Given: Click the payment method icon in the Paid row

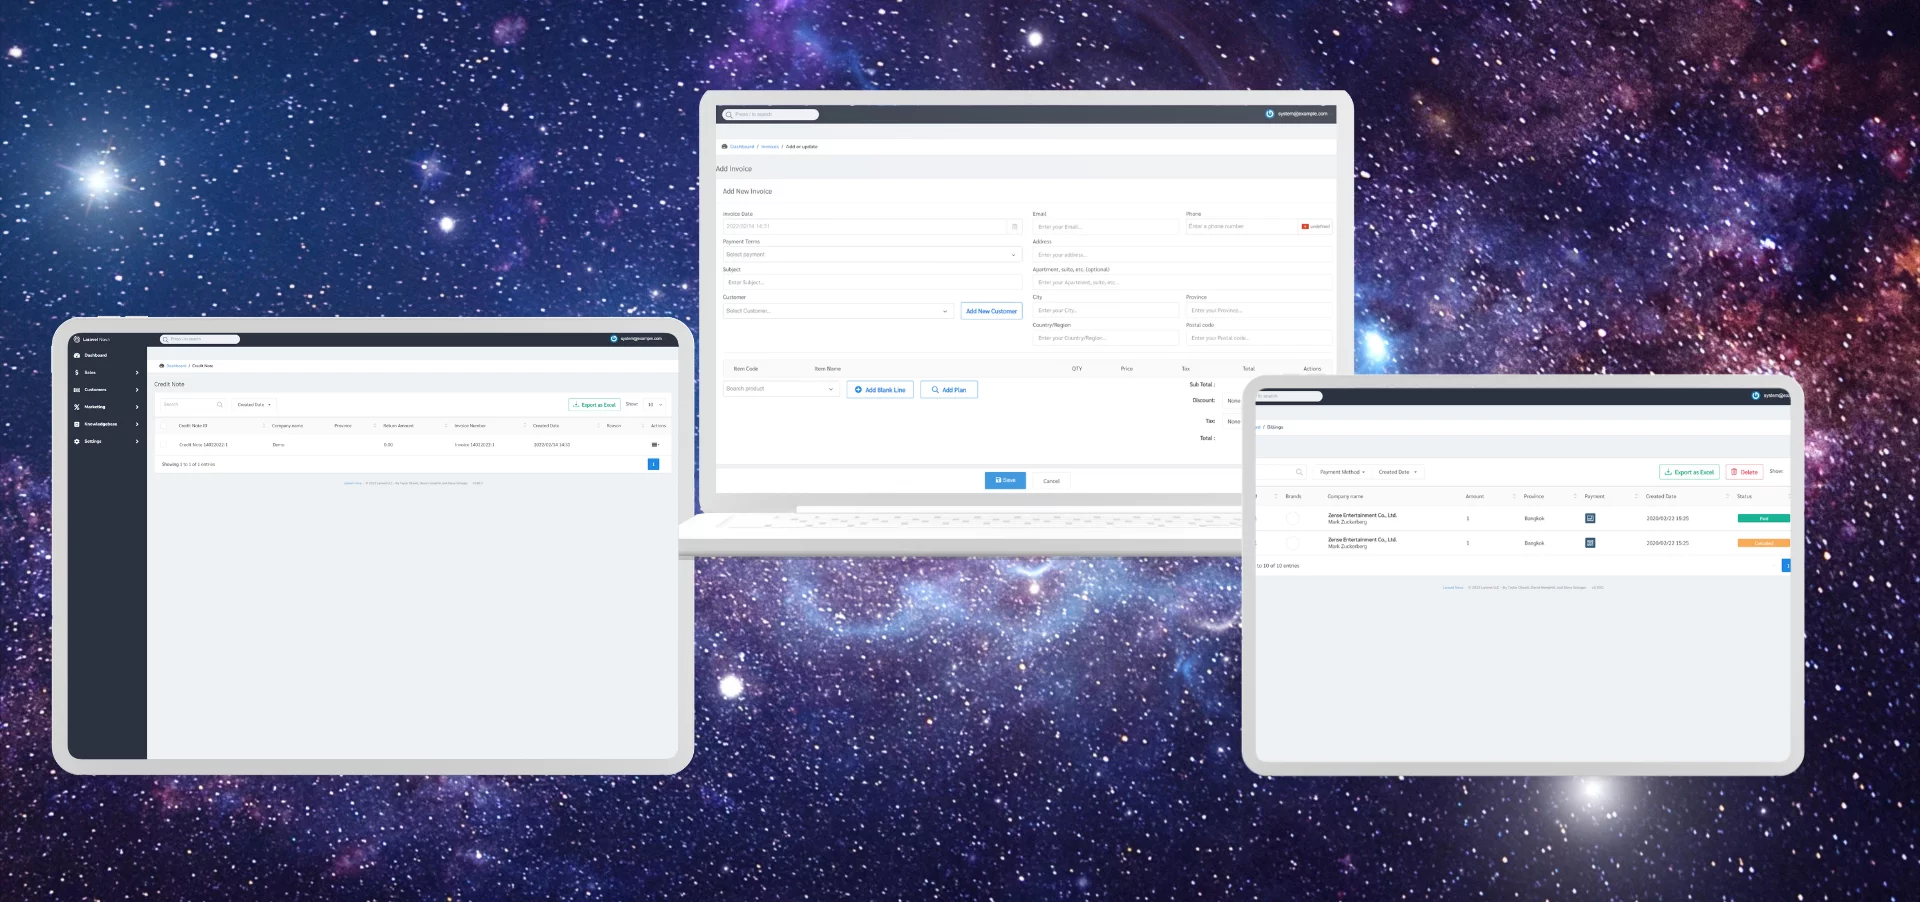Looking at the screenshot, I should pyautogui.click(x=1592, y=518).
